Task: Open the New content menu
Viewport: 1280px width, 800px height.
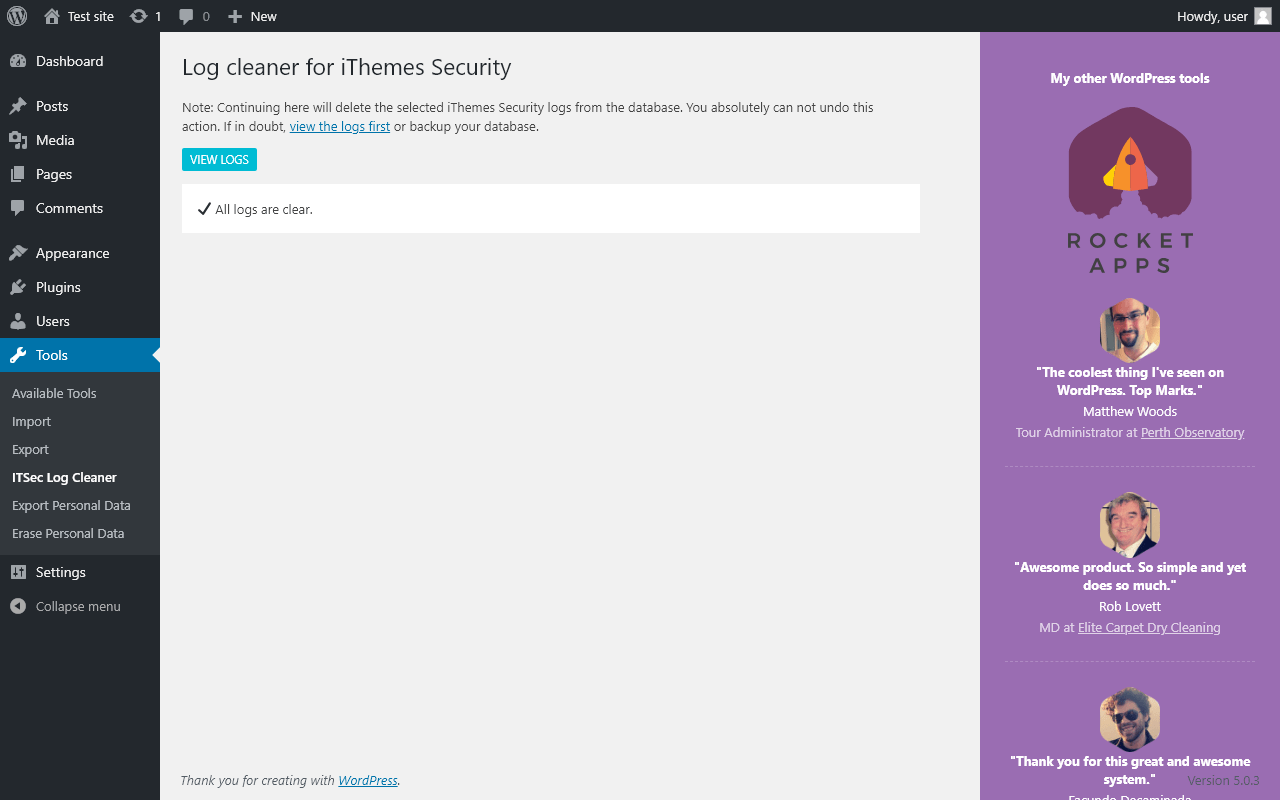Action: point(252,16)
